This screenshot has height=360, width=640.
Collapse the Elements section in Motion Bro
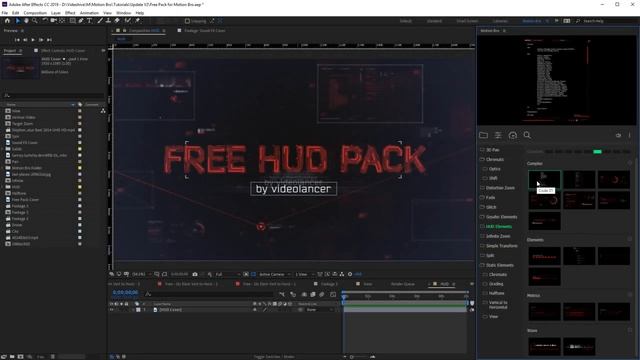pyautogui.click(x=630, y=240)
